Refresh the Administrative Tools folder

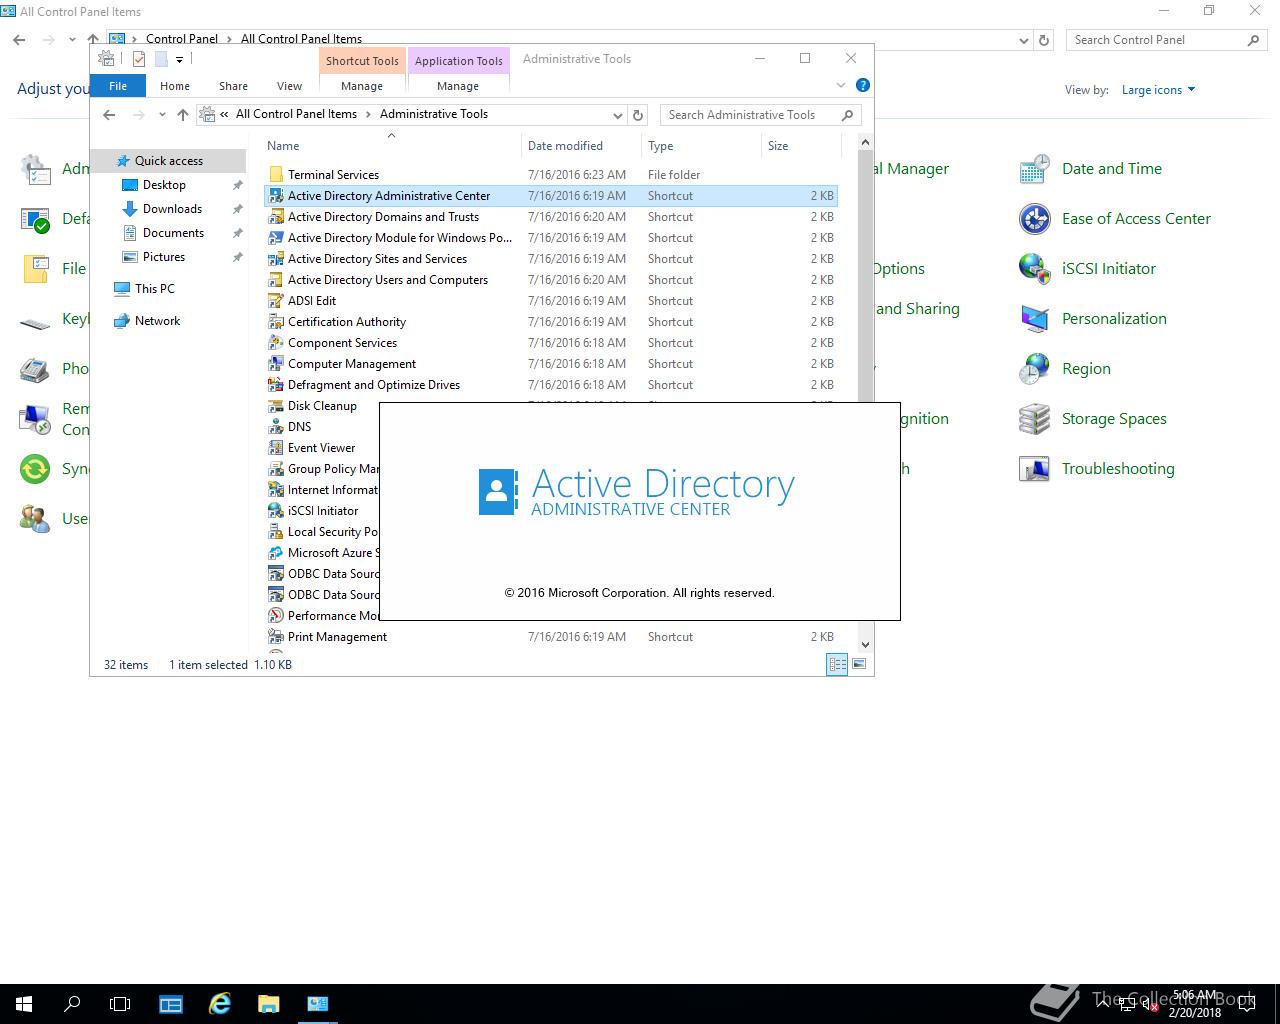(638, 115)
